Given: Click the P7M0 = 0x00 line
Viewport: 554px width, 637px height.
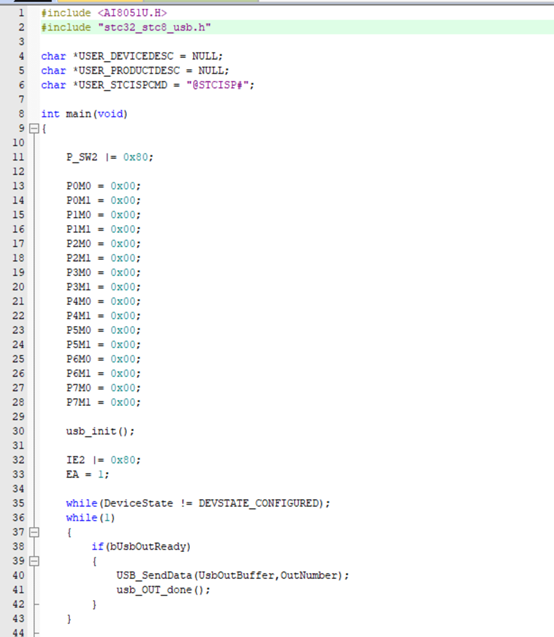Looking at the screenshot, I should coord(104,388).
